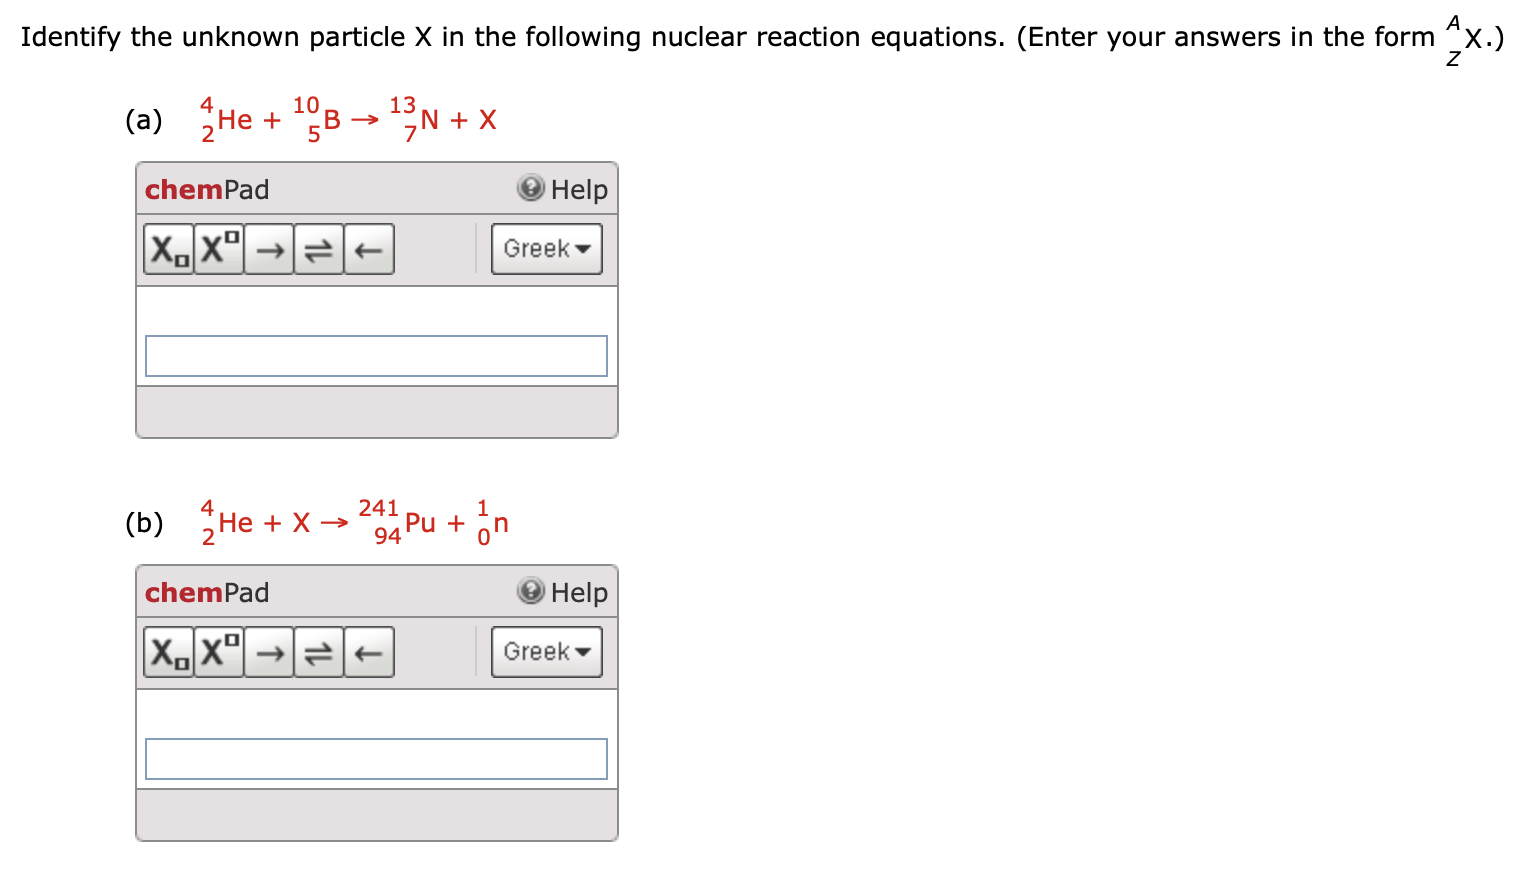This screenshot has width=1532, height=876.
Task: Insert a right arrow in chemPad (a)
Action: pyautogui.click(x=268, y=249)
